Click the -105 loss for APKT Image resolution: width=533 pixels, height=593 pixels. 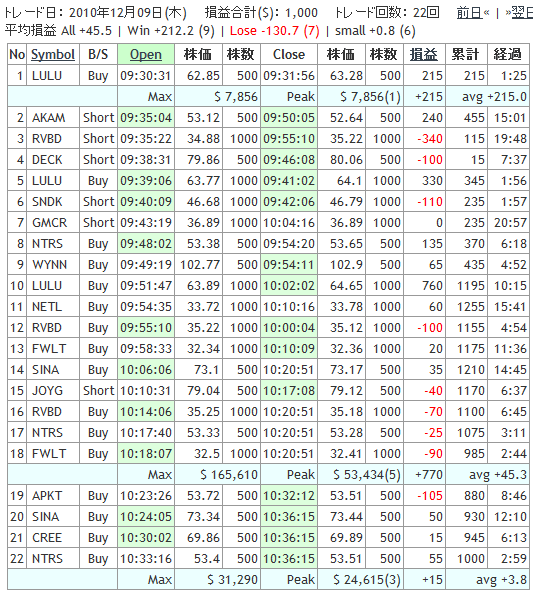[x=430, y=496]
